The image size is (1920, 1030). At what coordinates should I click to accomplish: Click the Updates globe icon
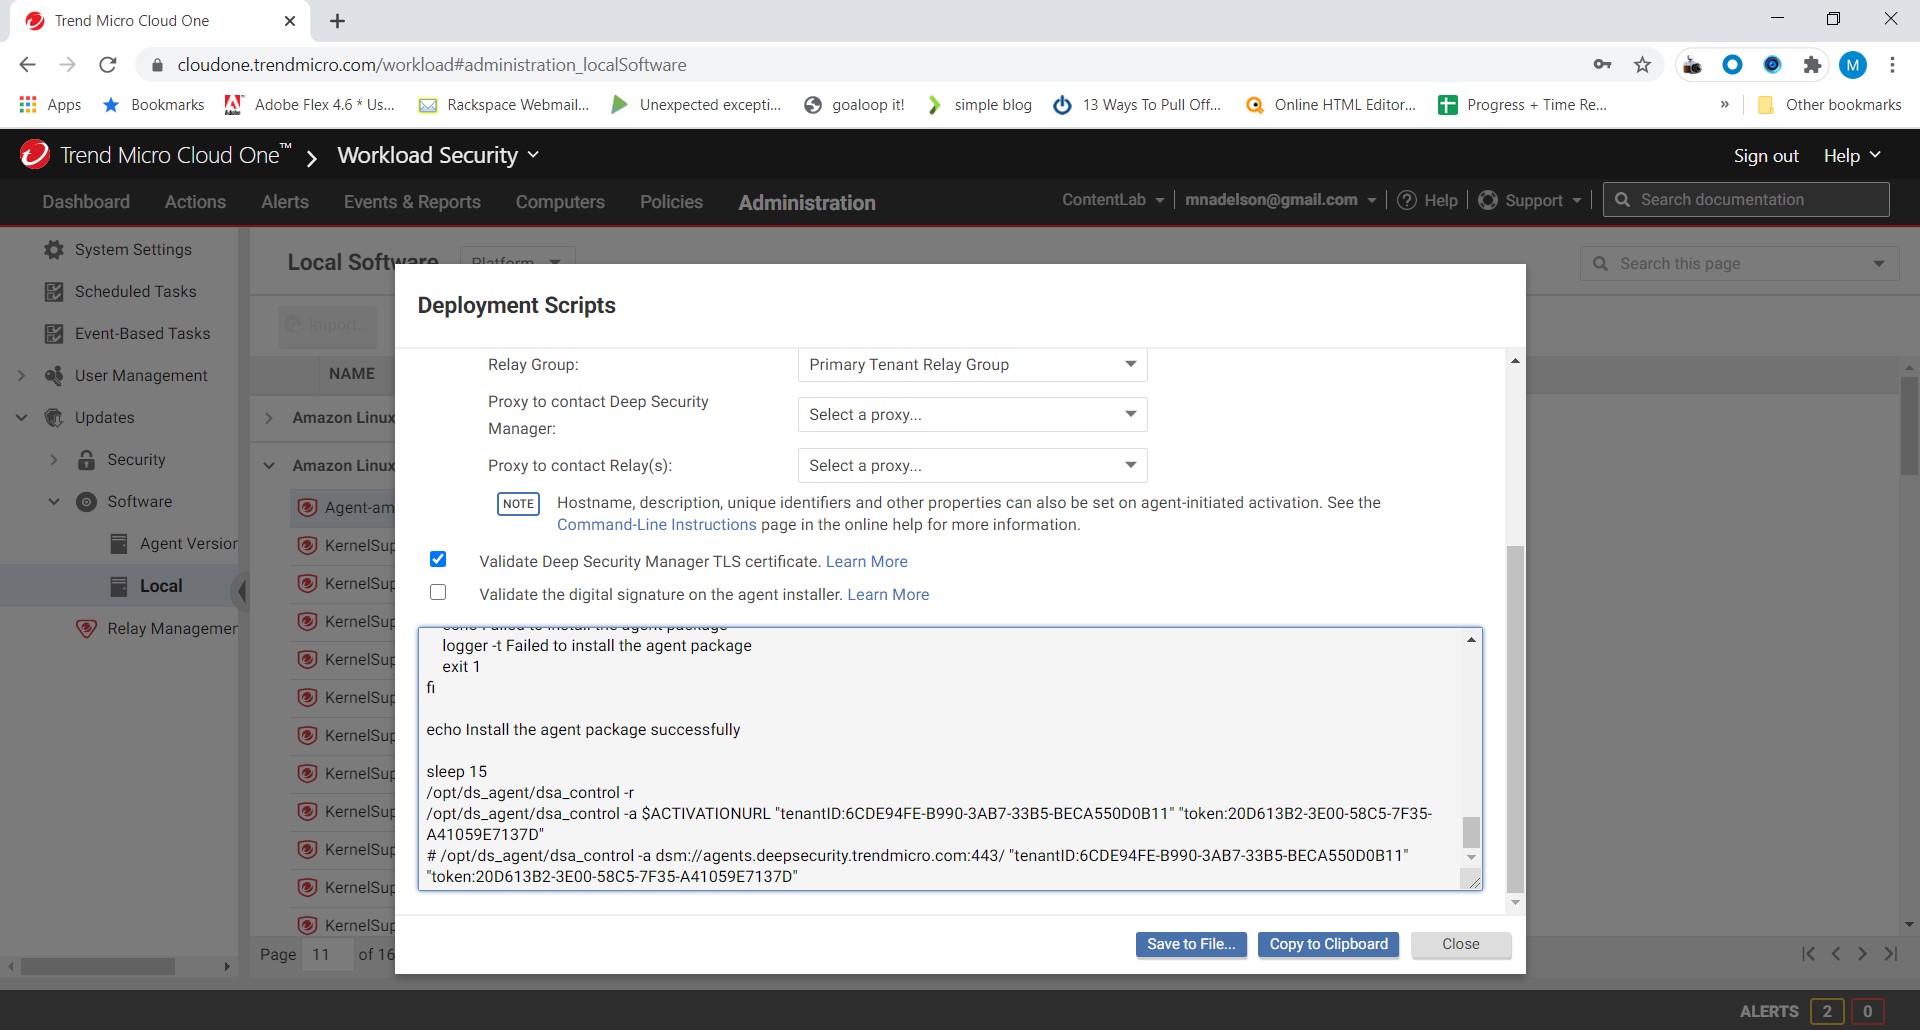click(54, 418)
